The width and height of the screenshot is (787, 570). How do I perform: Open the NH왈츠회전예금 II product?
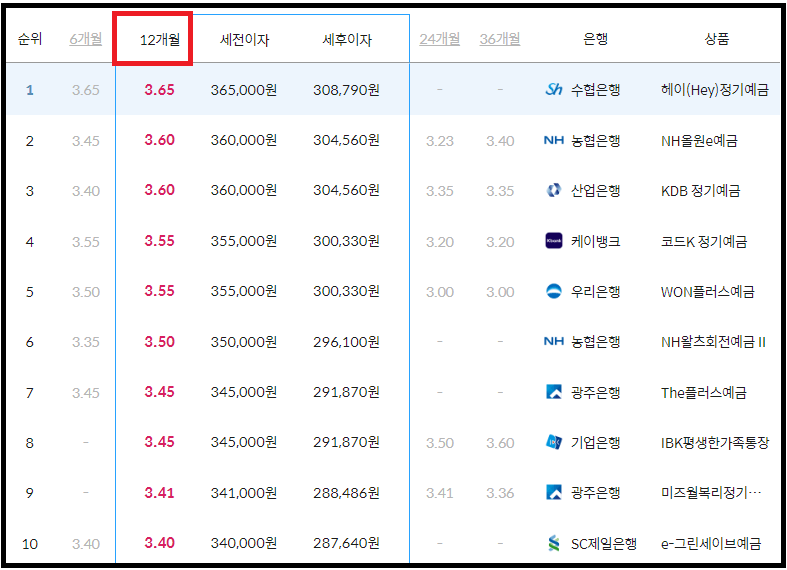tap(713, 342)
